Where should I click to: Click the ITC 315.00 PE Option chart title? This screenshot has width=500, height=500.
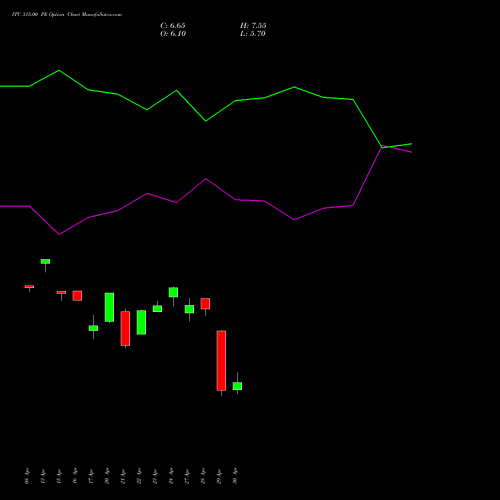67,15
